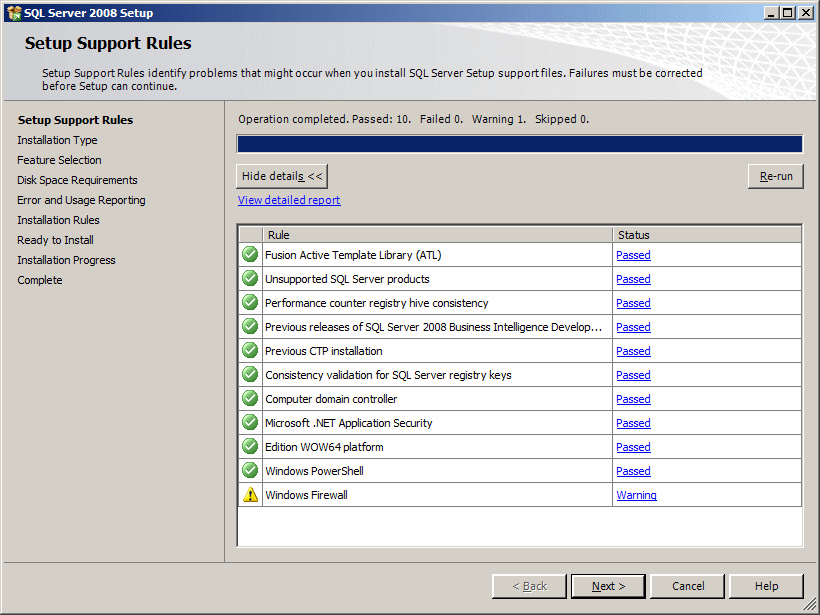Viewport: 820px width, 615px height.
Task: Open Passed link for Consistency validation row
Action: tap(633, 375)
